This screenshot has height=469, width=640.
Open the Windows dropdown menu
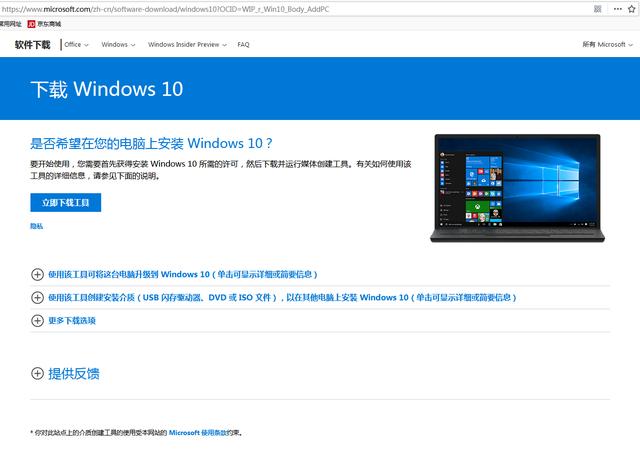(x=118, y=45)
